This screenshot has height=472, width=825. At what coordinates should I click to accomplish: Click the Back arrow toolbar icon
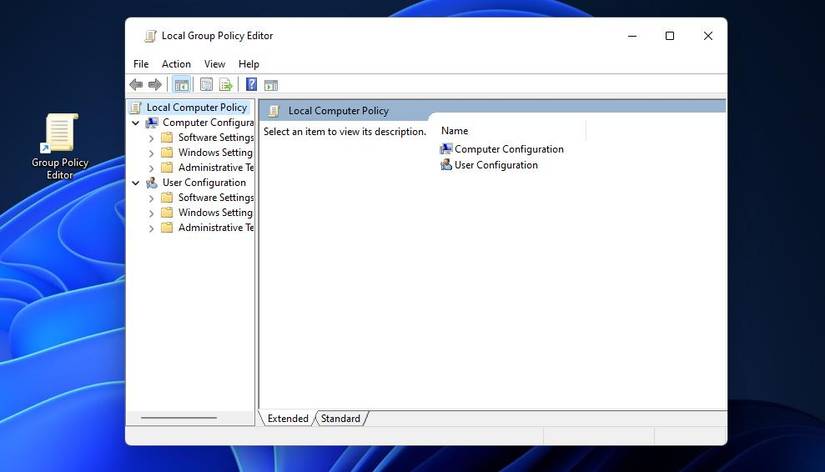136,85
